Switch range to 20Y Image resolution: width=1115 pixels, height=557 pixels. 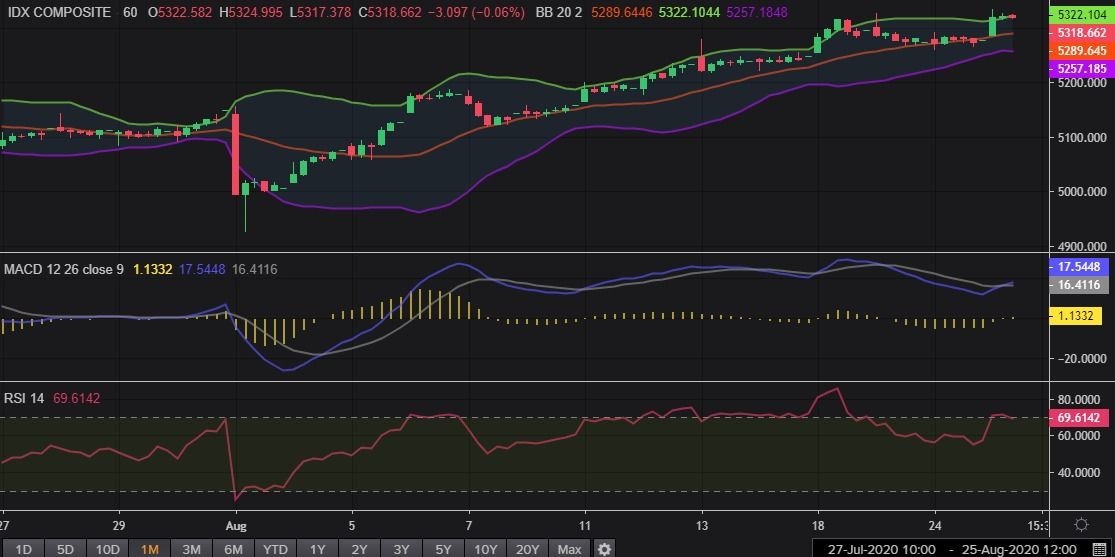tap(527, 549)
